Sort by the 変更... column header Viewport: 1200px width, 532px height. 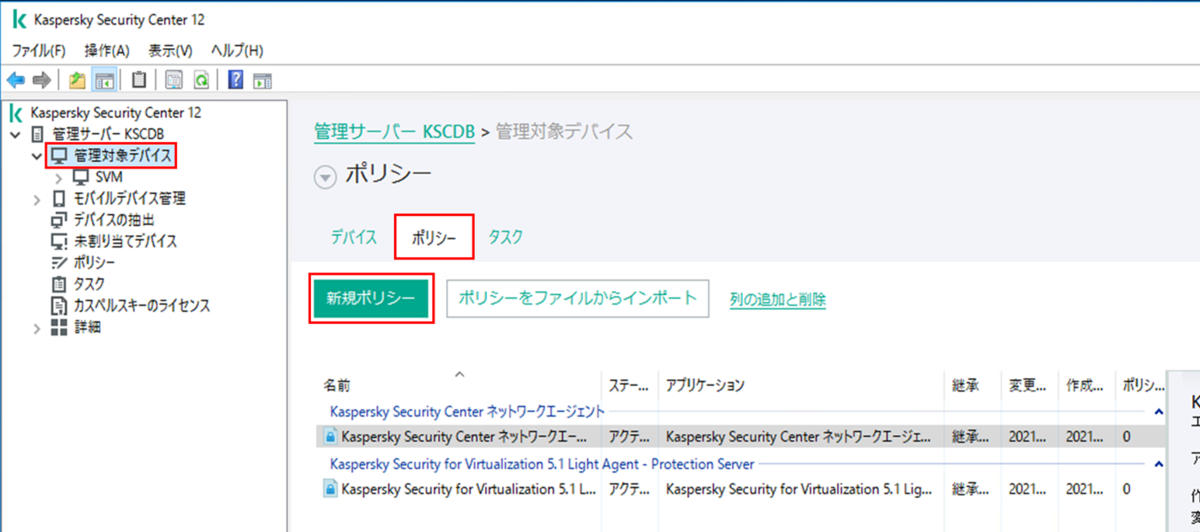point(1028,385)
